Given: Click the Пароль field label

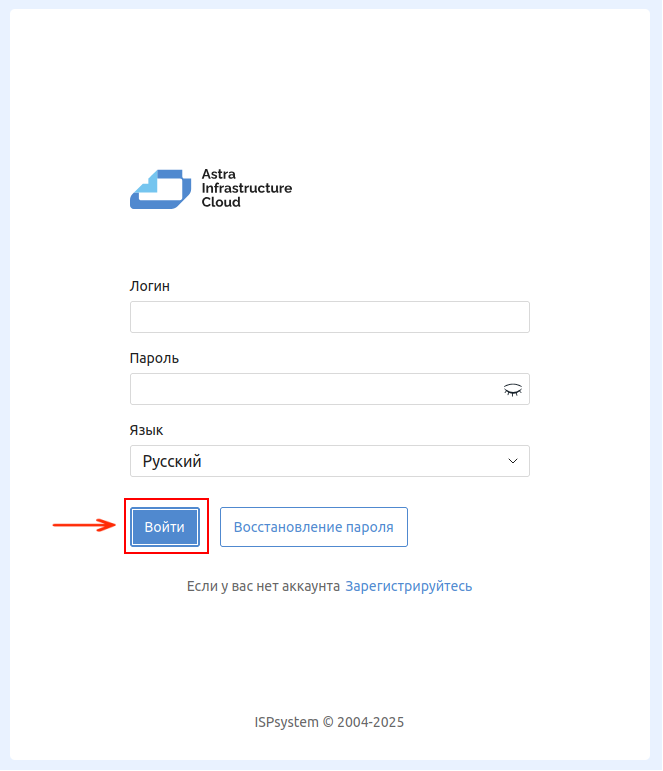Looking at the screenshot, I should pos(154,358).
